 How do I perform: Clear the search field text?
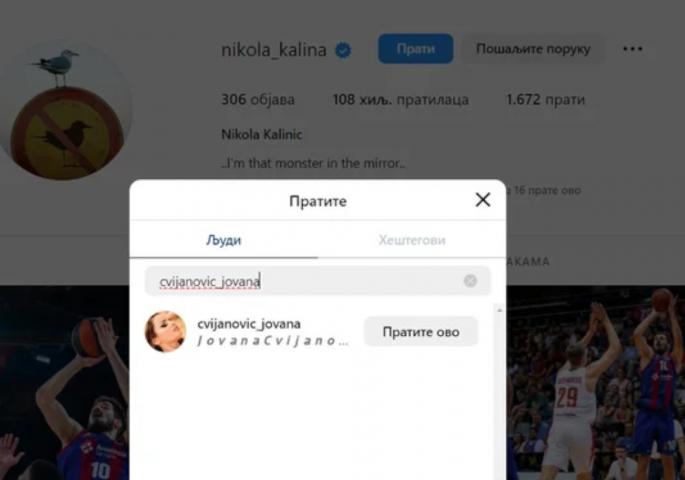[470, 281]
